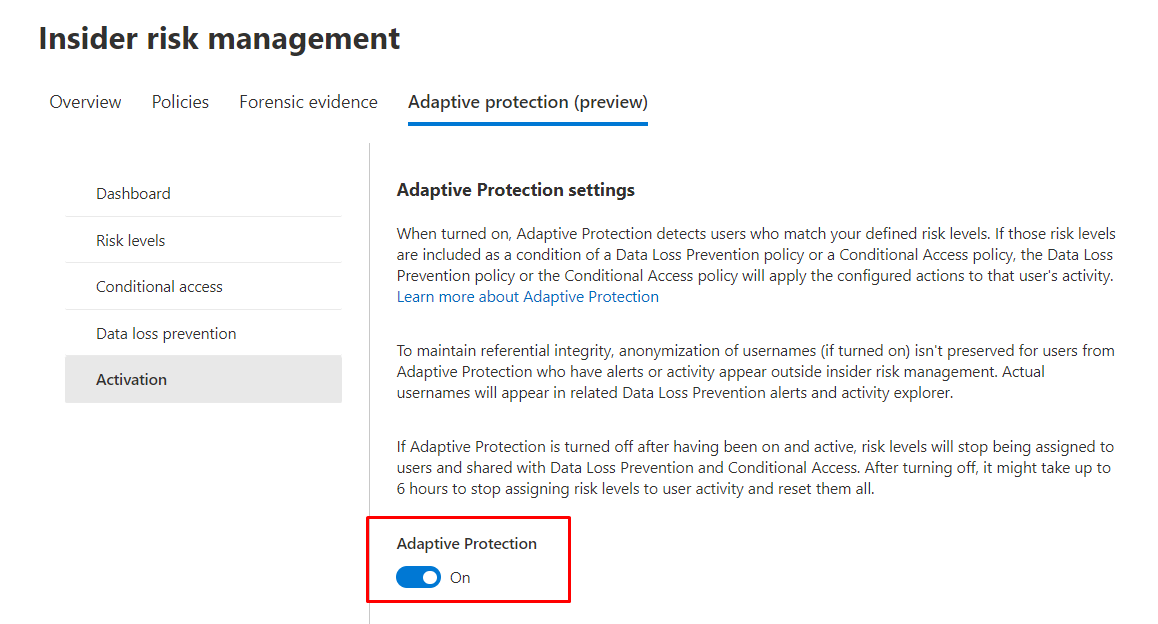Click the paragraph about turning Adaptive Protection off
Viewport: 1158px width, 624px height.
tap(755, 467)
